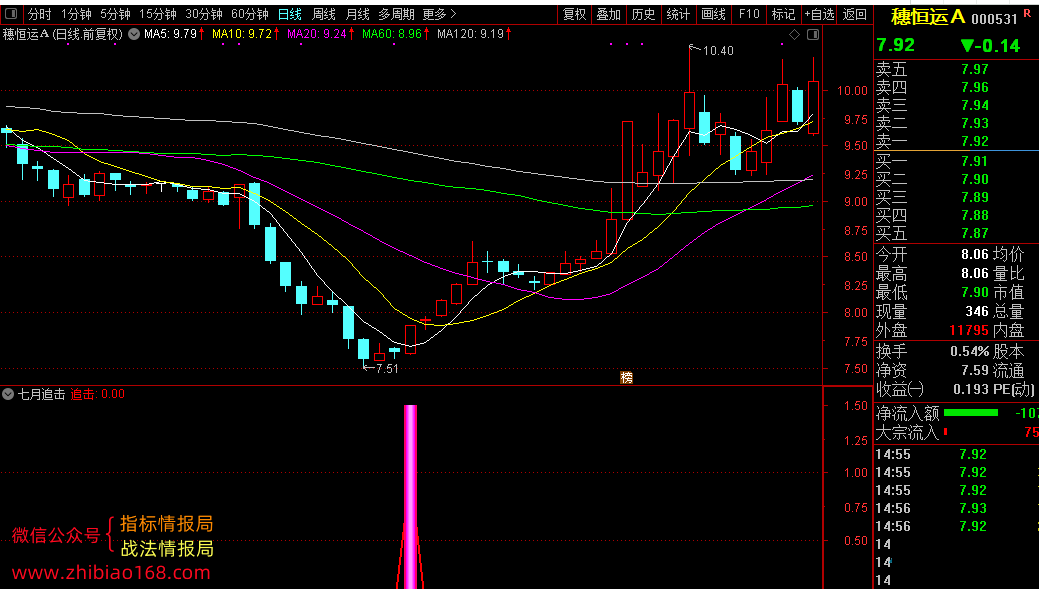Click the MA60: 8.96 indicator label
1039x589 pixels.
click(392, 34)
